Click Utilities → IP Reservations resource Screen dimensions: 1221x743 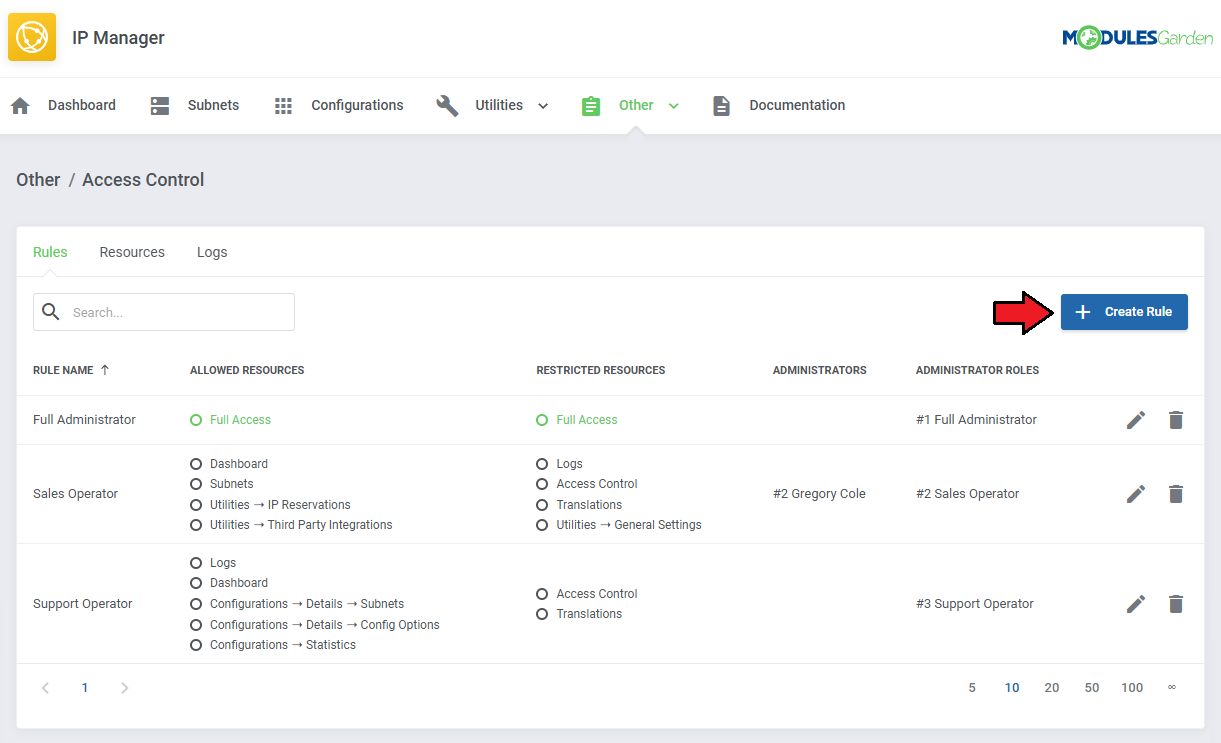pyautogui.click(x=280, y=505)
